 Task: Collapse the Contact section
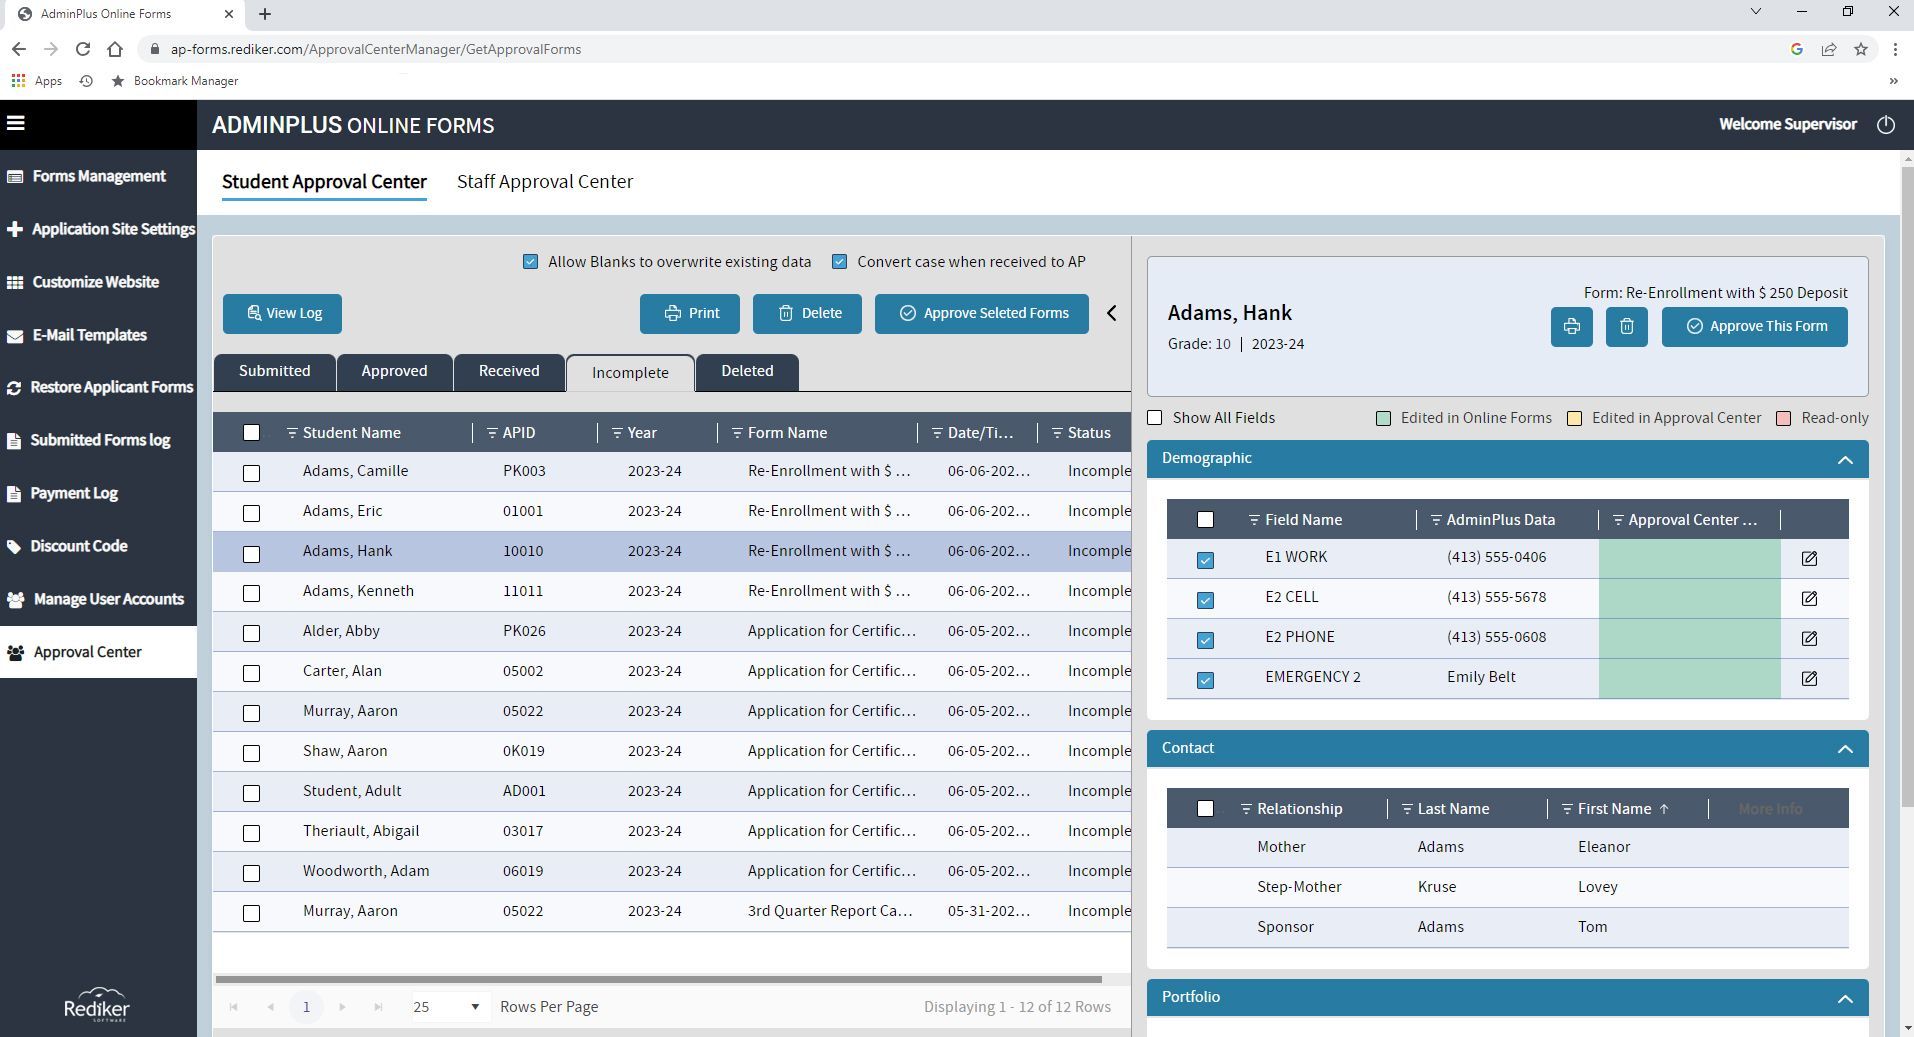(1845, 749)
